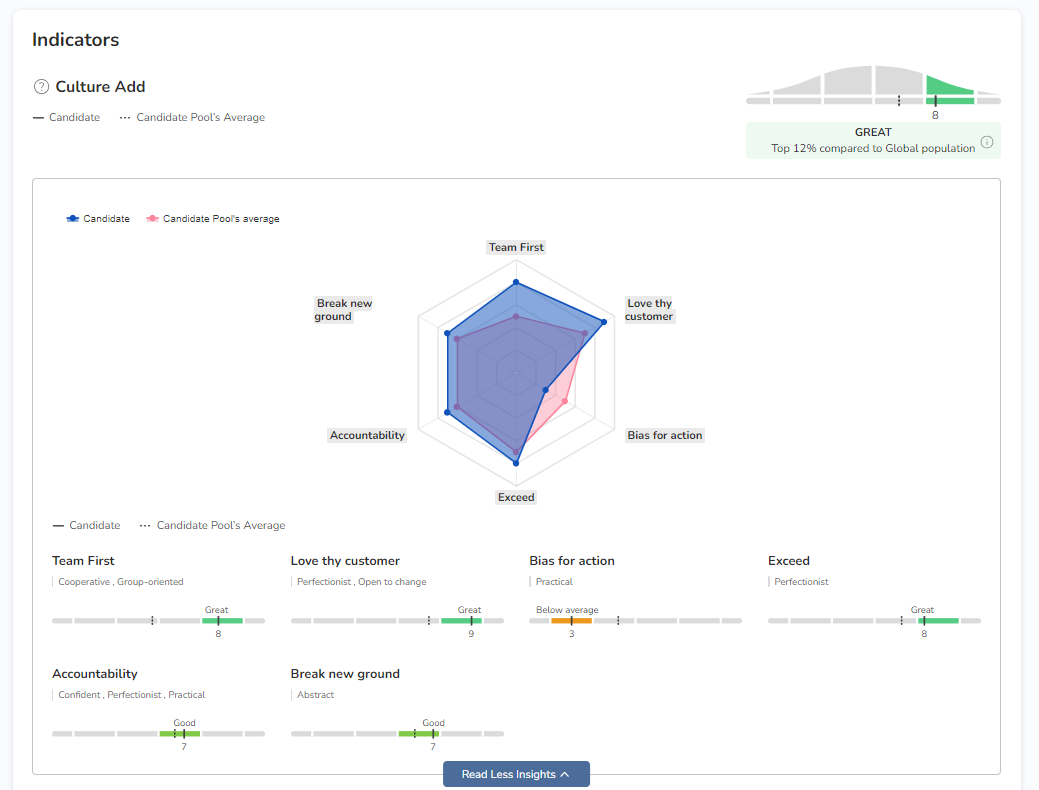Click the pink Candidate Pool's average legend marker
The image size is (1039, 790).
(152, 219)
